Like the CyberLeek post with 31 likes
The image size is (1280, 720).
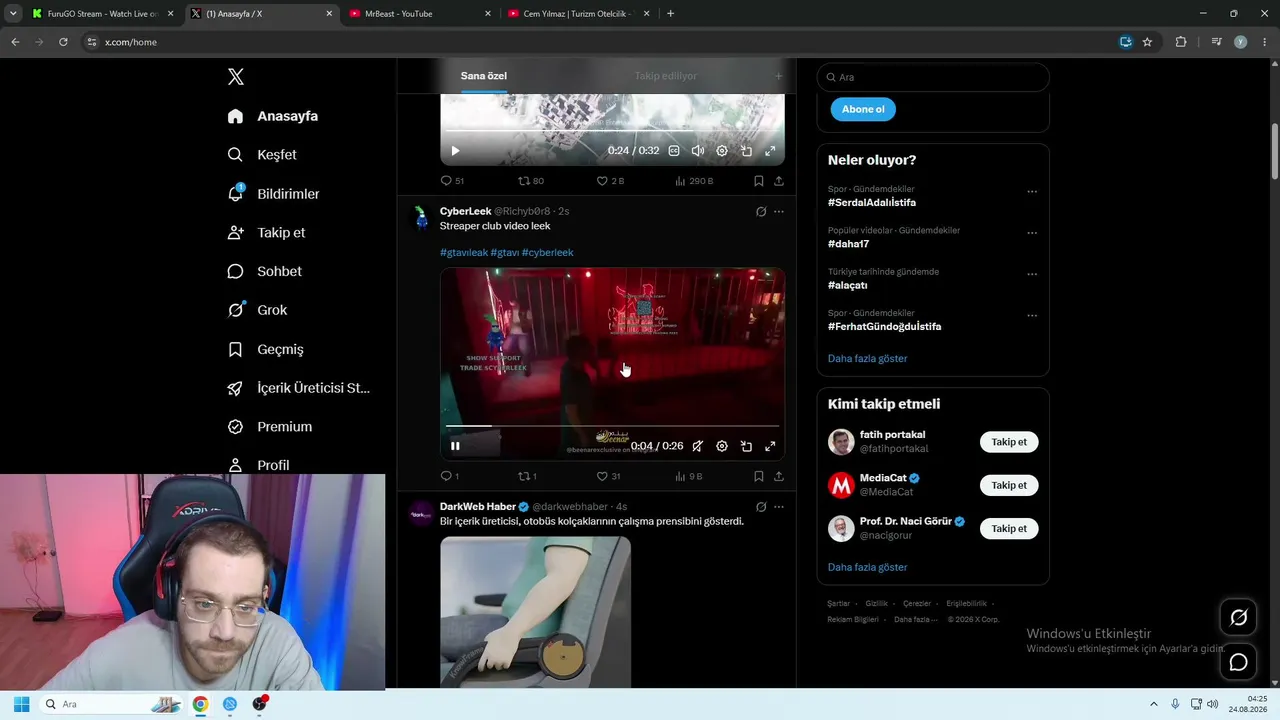609,477
